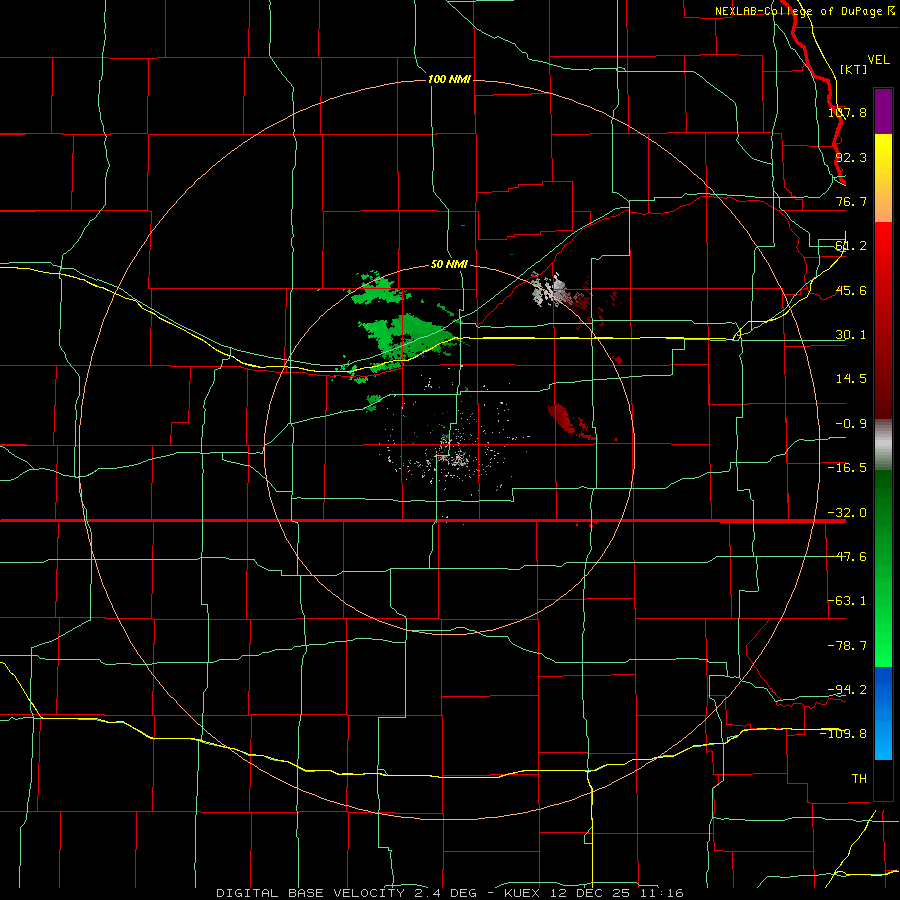Select the -32.0 value on velocity scale
Image resolution: width=900 pixels, height=900 pixels.
(x=847, y=513)
